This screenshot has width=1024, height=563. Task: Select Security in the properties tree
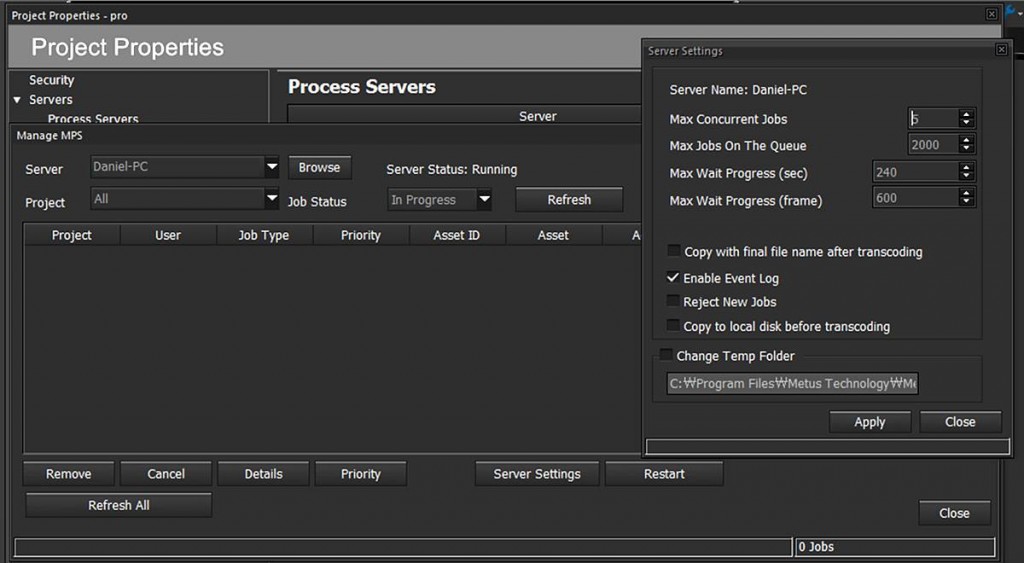52,80
